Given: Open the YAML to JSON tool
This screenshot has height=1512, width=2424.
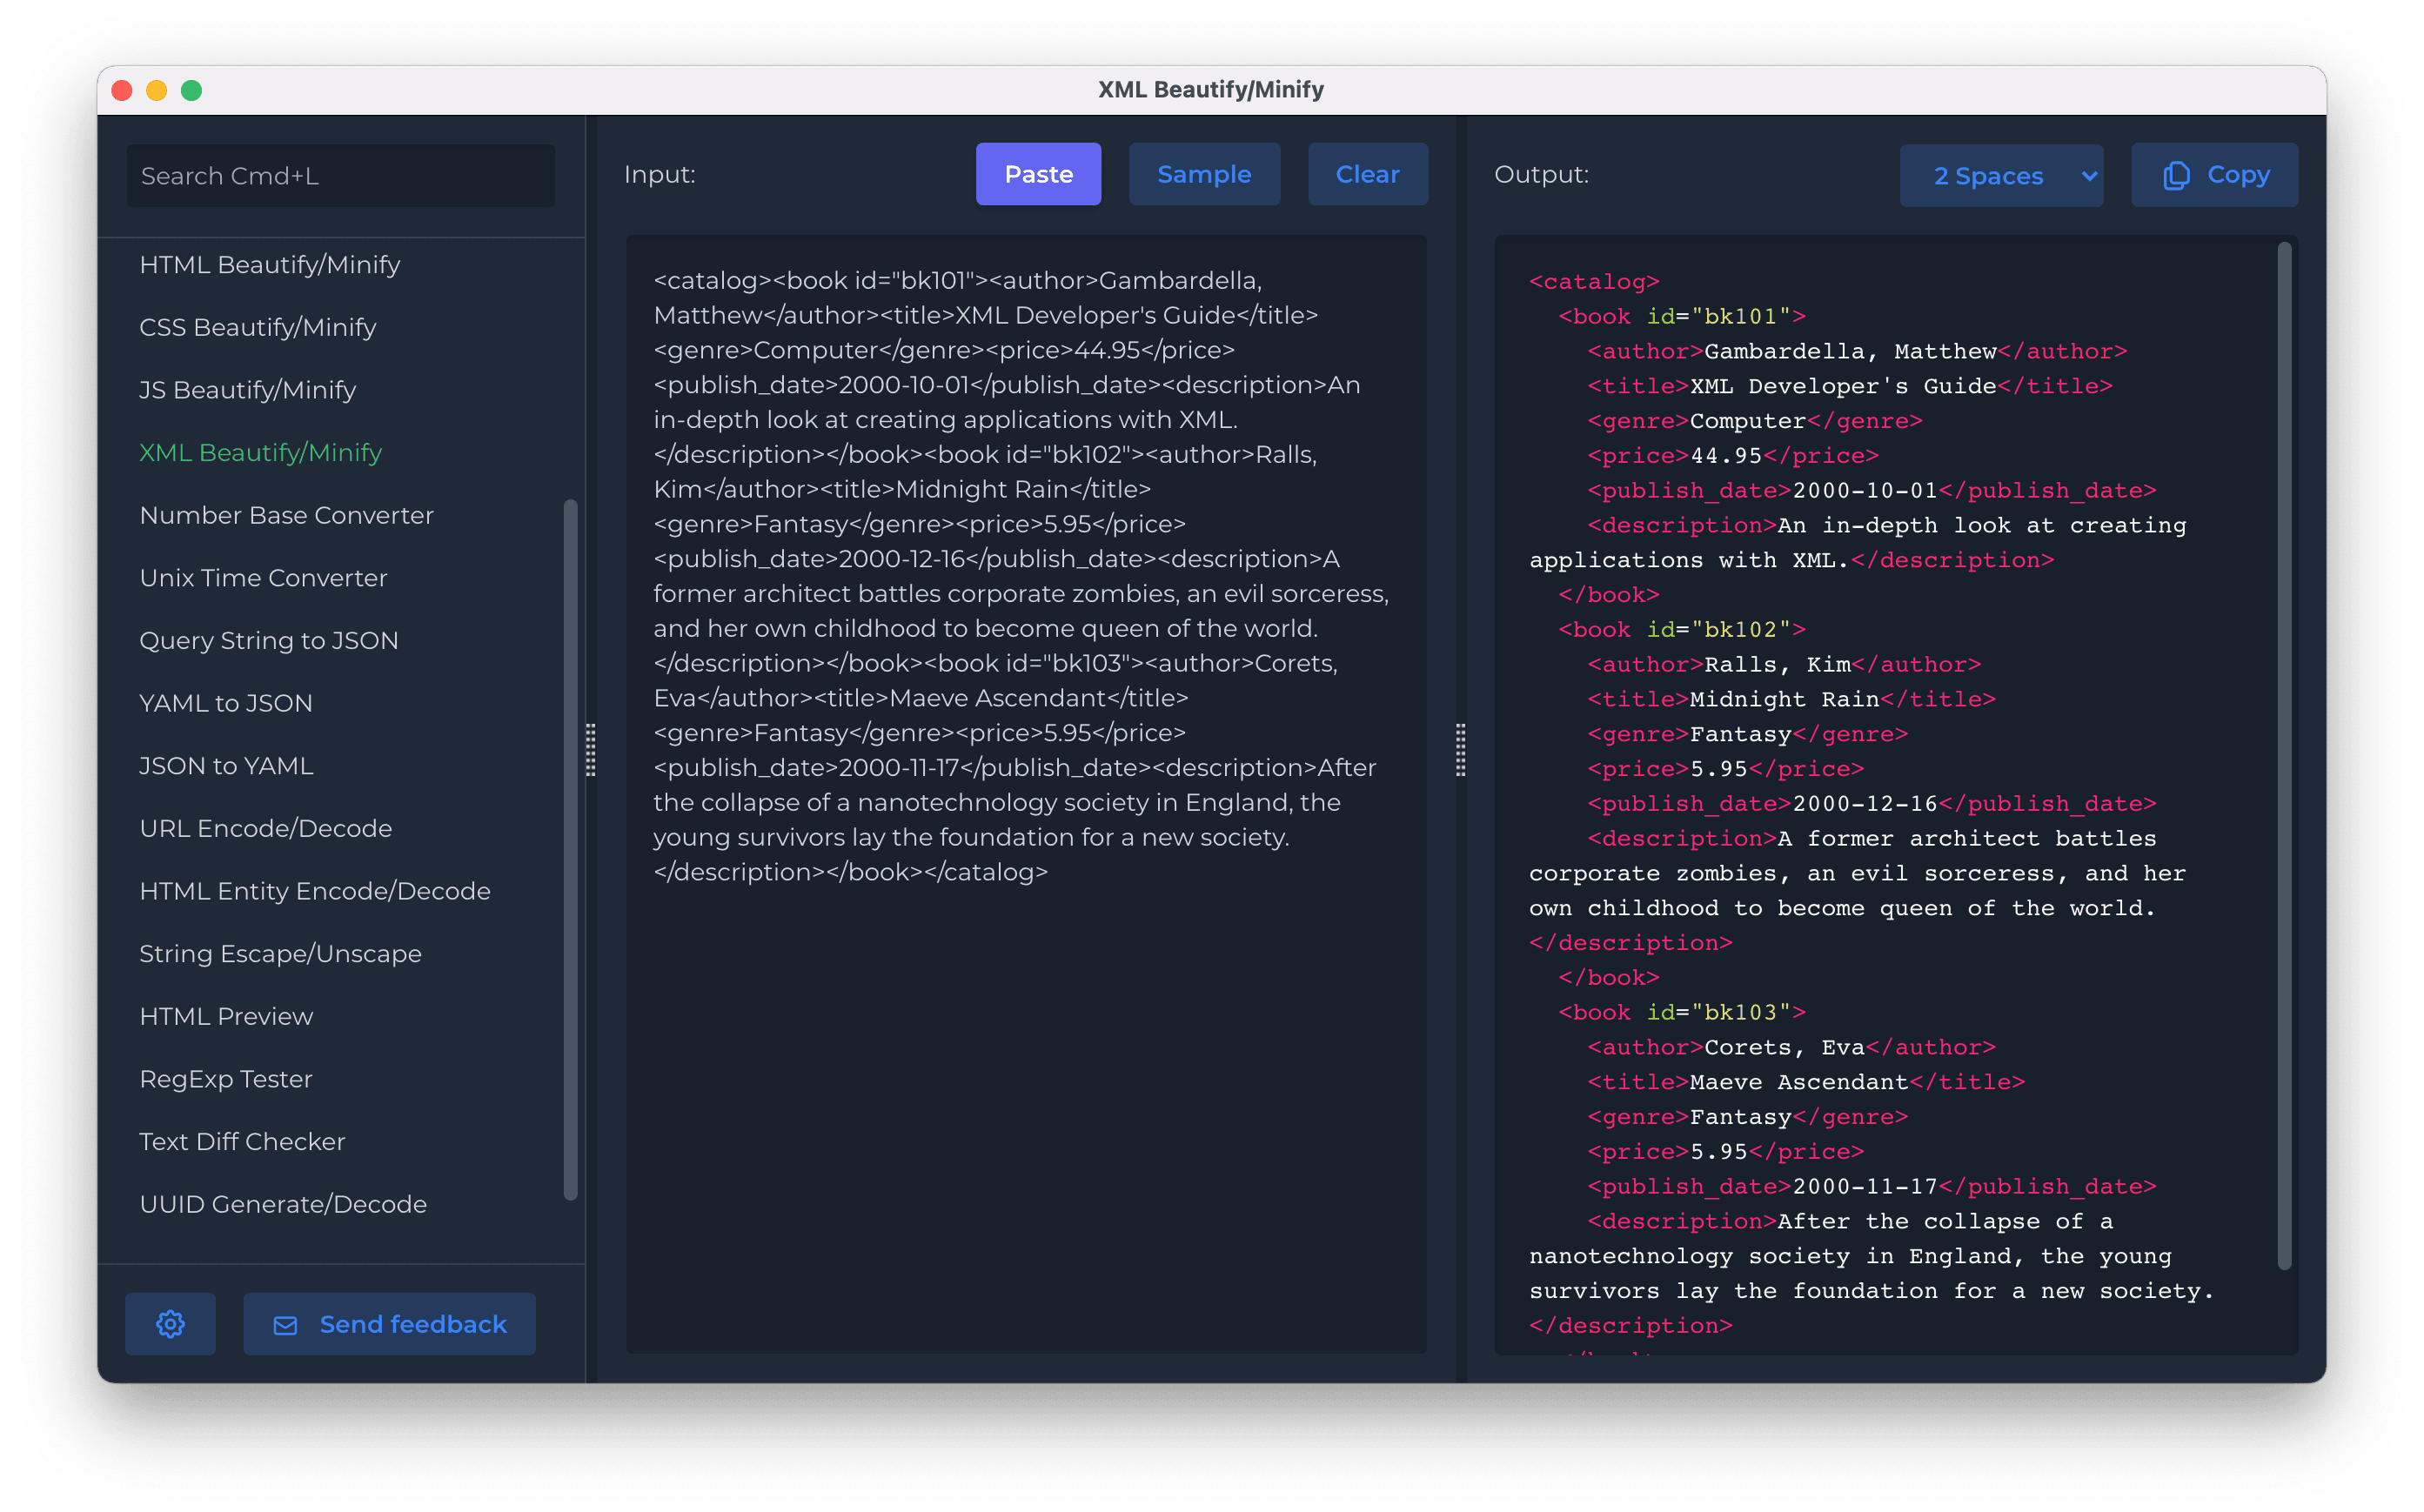Looking at the screenshot, I should coord(226,702).
